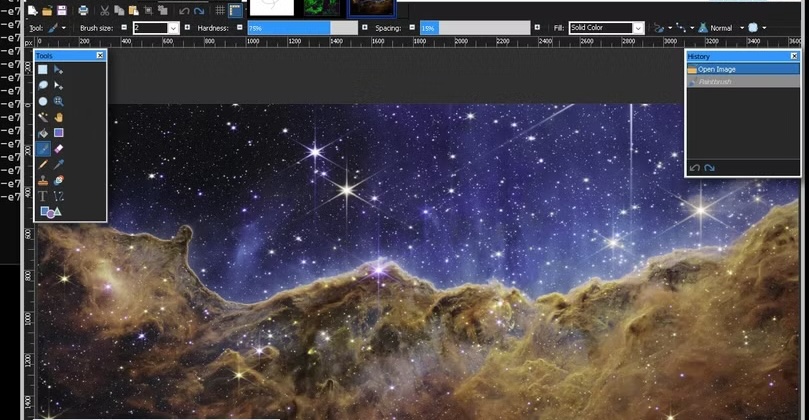Select the Rectangle Select tool
Image resolution: width=809 pixels, height=420 pixels.
click(x=43, y=70)
